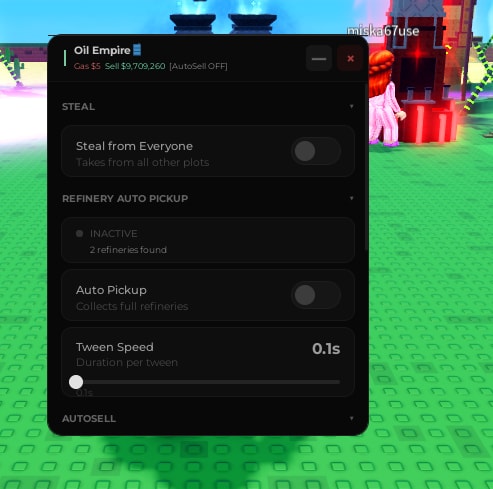Click the Tween Speed slider handle
Viewport: 493px width, 489px height.
tap(76, 382)
